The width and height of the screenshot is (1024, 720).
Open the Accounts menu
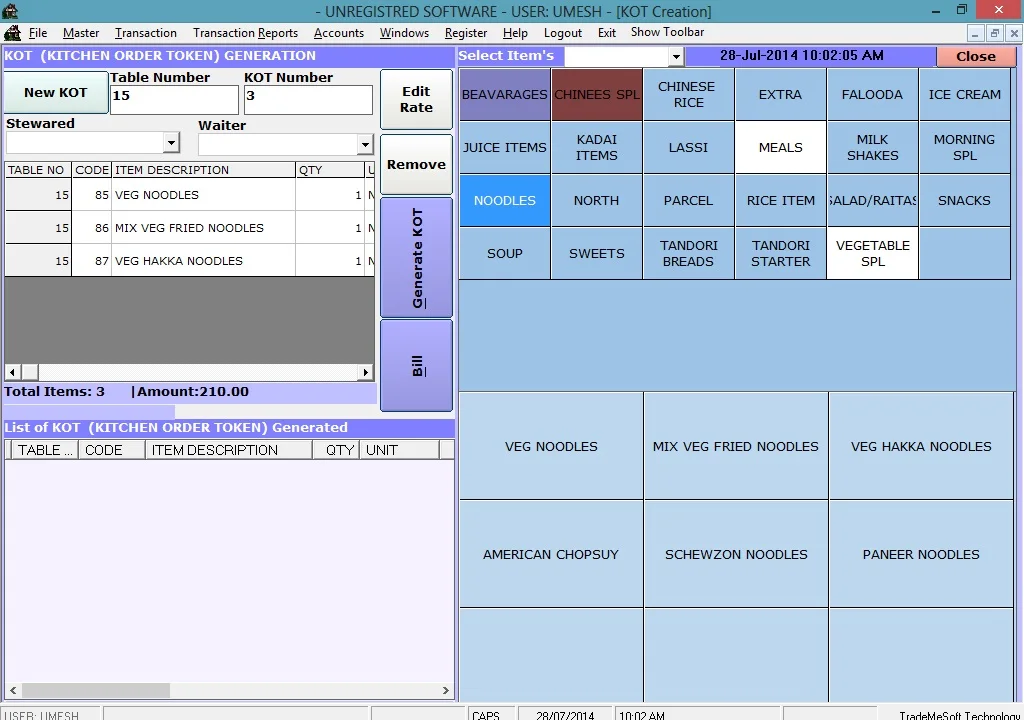point(338,33)
